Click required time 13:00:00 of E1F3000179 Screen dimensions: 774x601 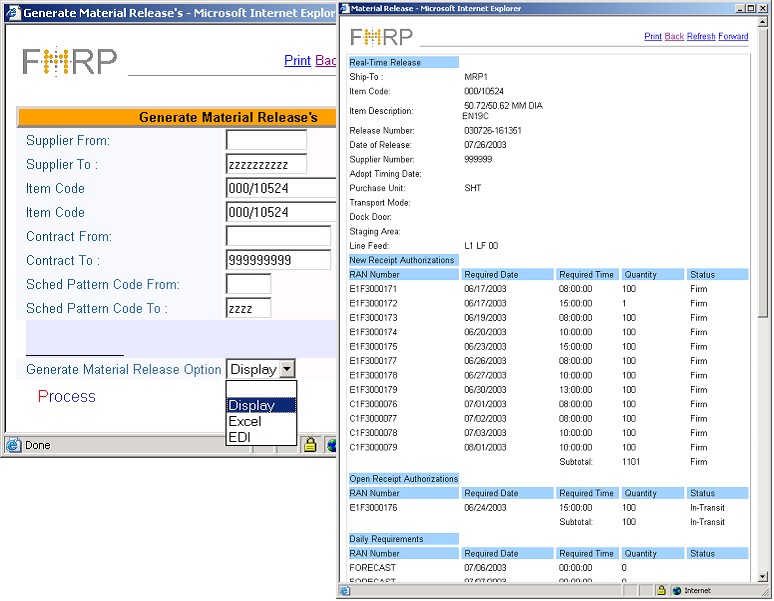coord(576,389)
